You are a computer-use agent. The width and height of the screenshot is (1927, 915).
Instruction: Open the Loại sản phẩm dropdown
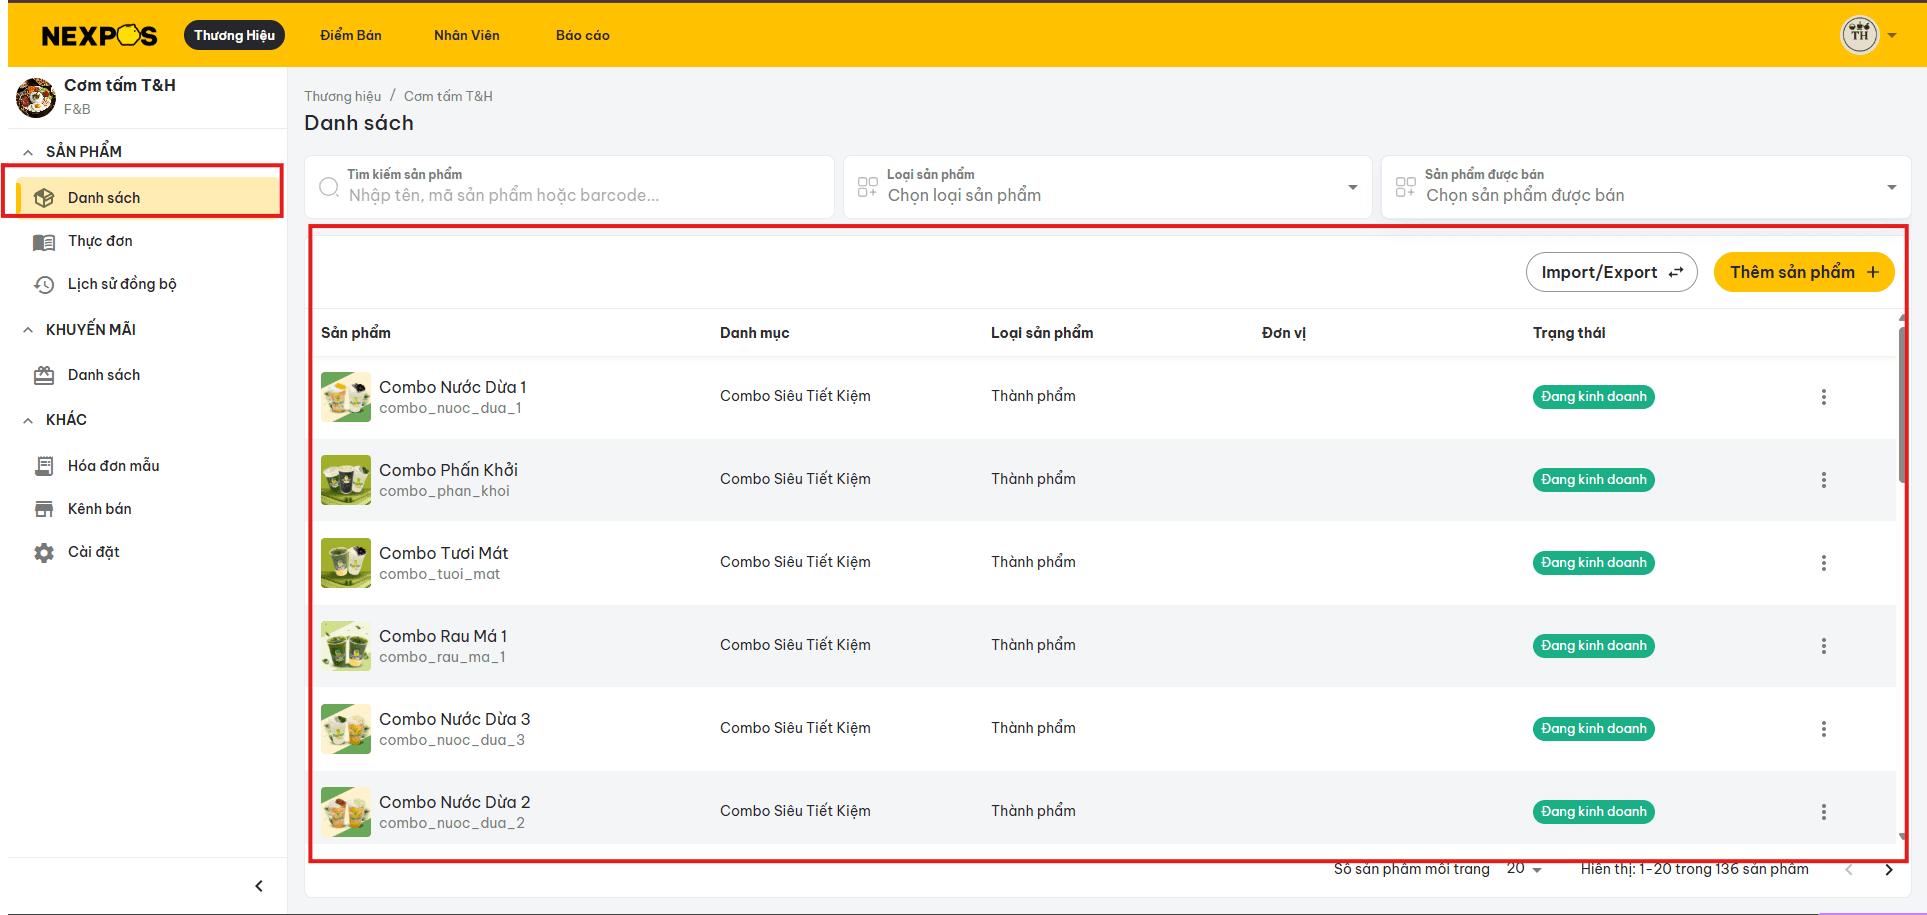coord(1107,187)
